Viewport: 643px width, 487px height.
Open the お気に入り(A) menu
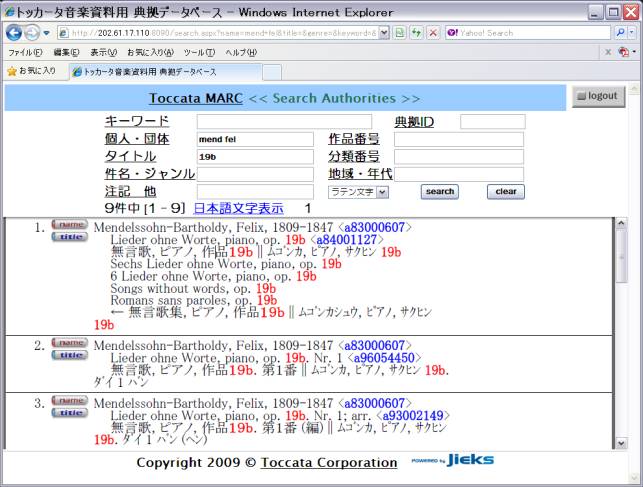[150, 52]
